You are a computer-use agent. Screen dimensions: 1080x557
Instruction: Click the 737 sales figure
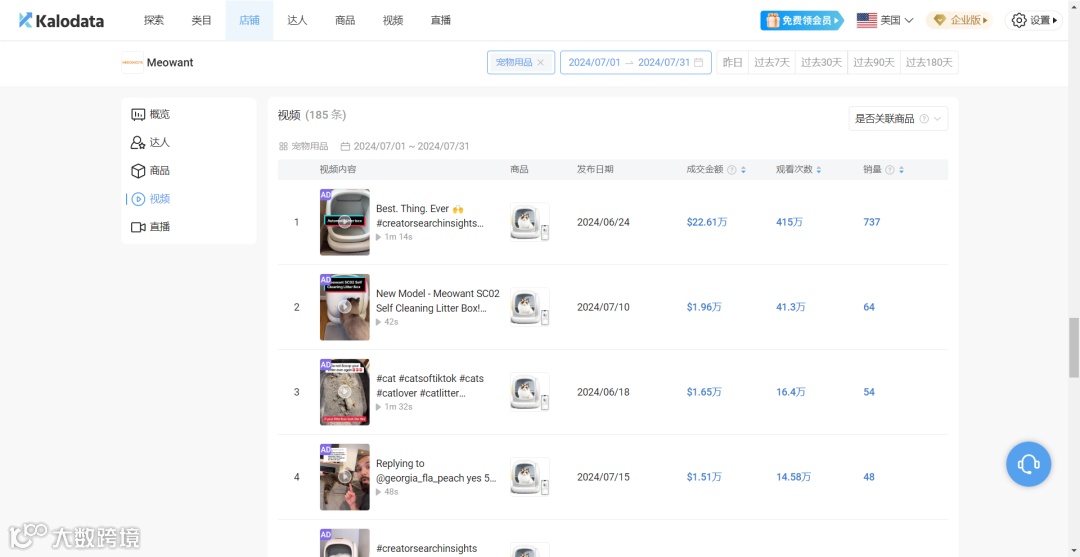(872, 222)
